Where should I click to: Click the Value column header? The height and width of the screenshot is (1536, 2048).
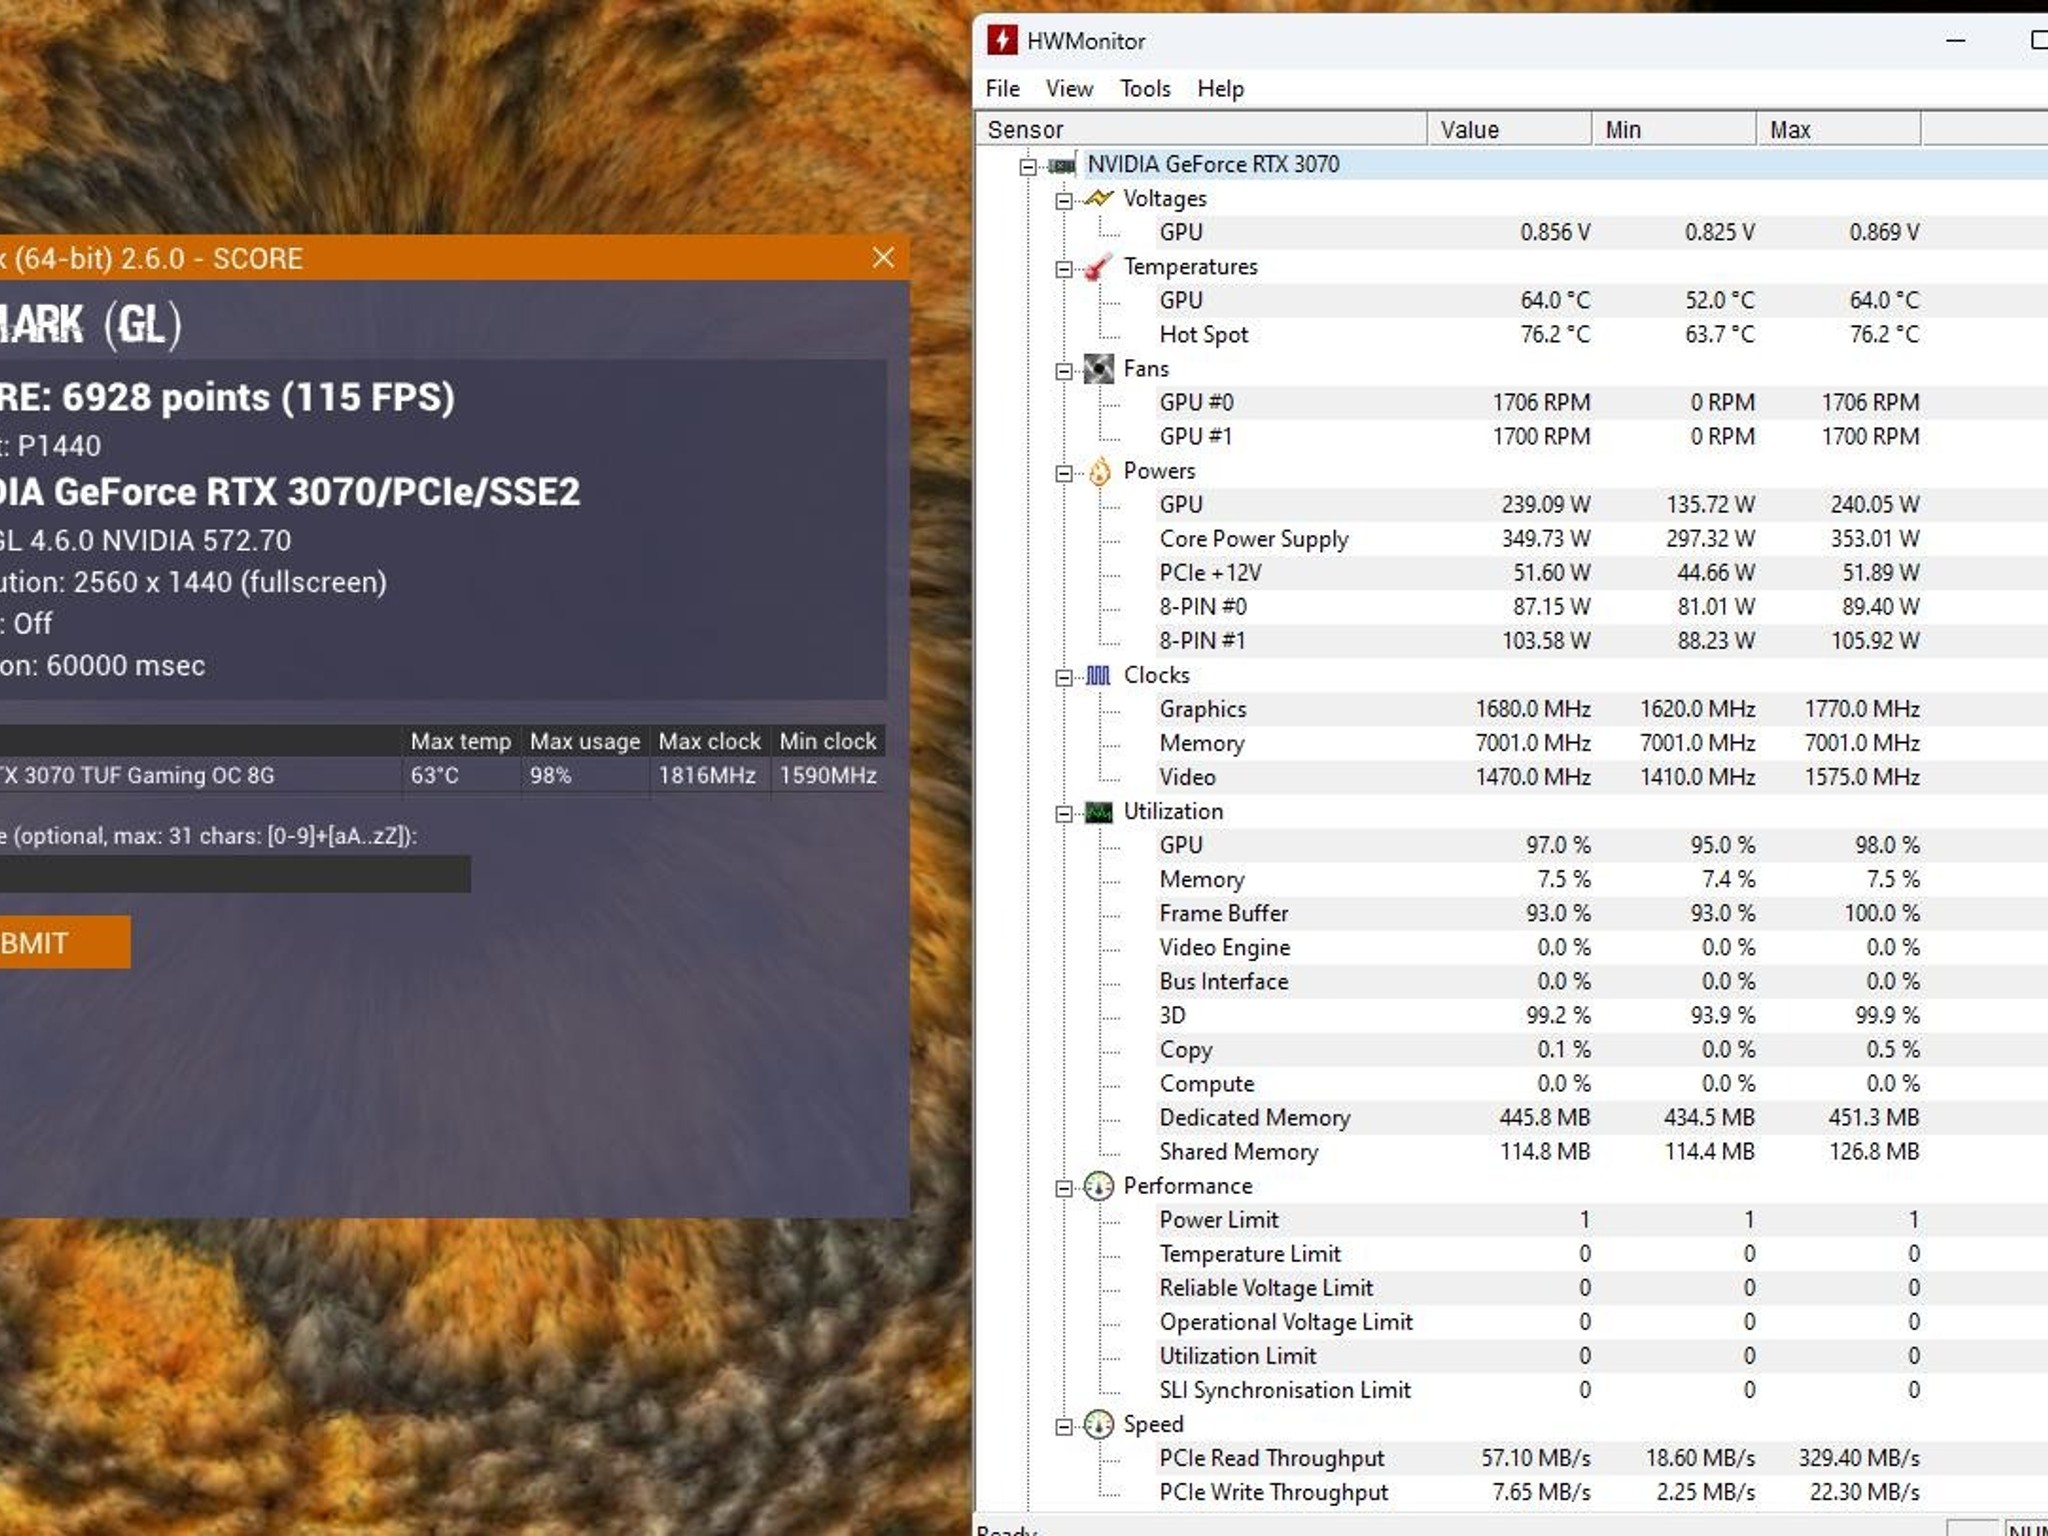coord(1510,129)
